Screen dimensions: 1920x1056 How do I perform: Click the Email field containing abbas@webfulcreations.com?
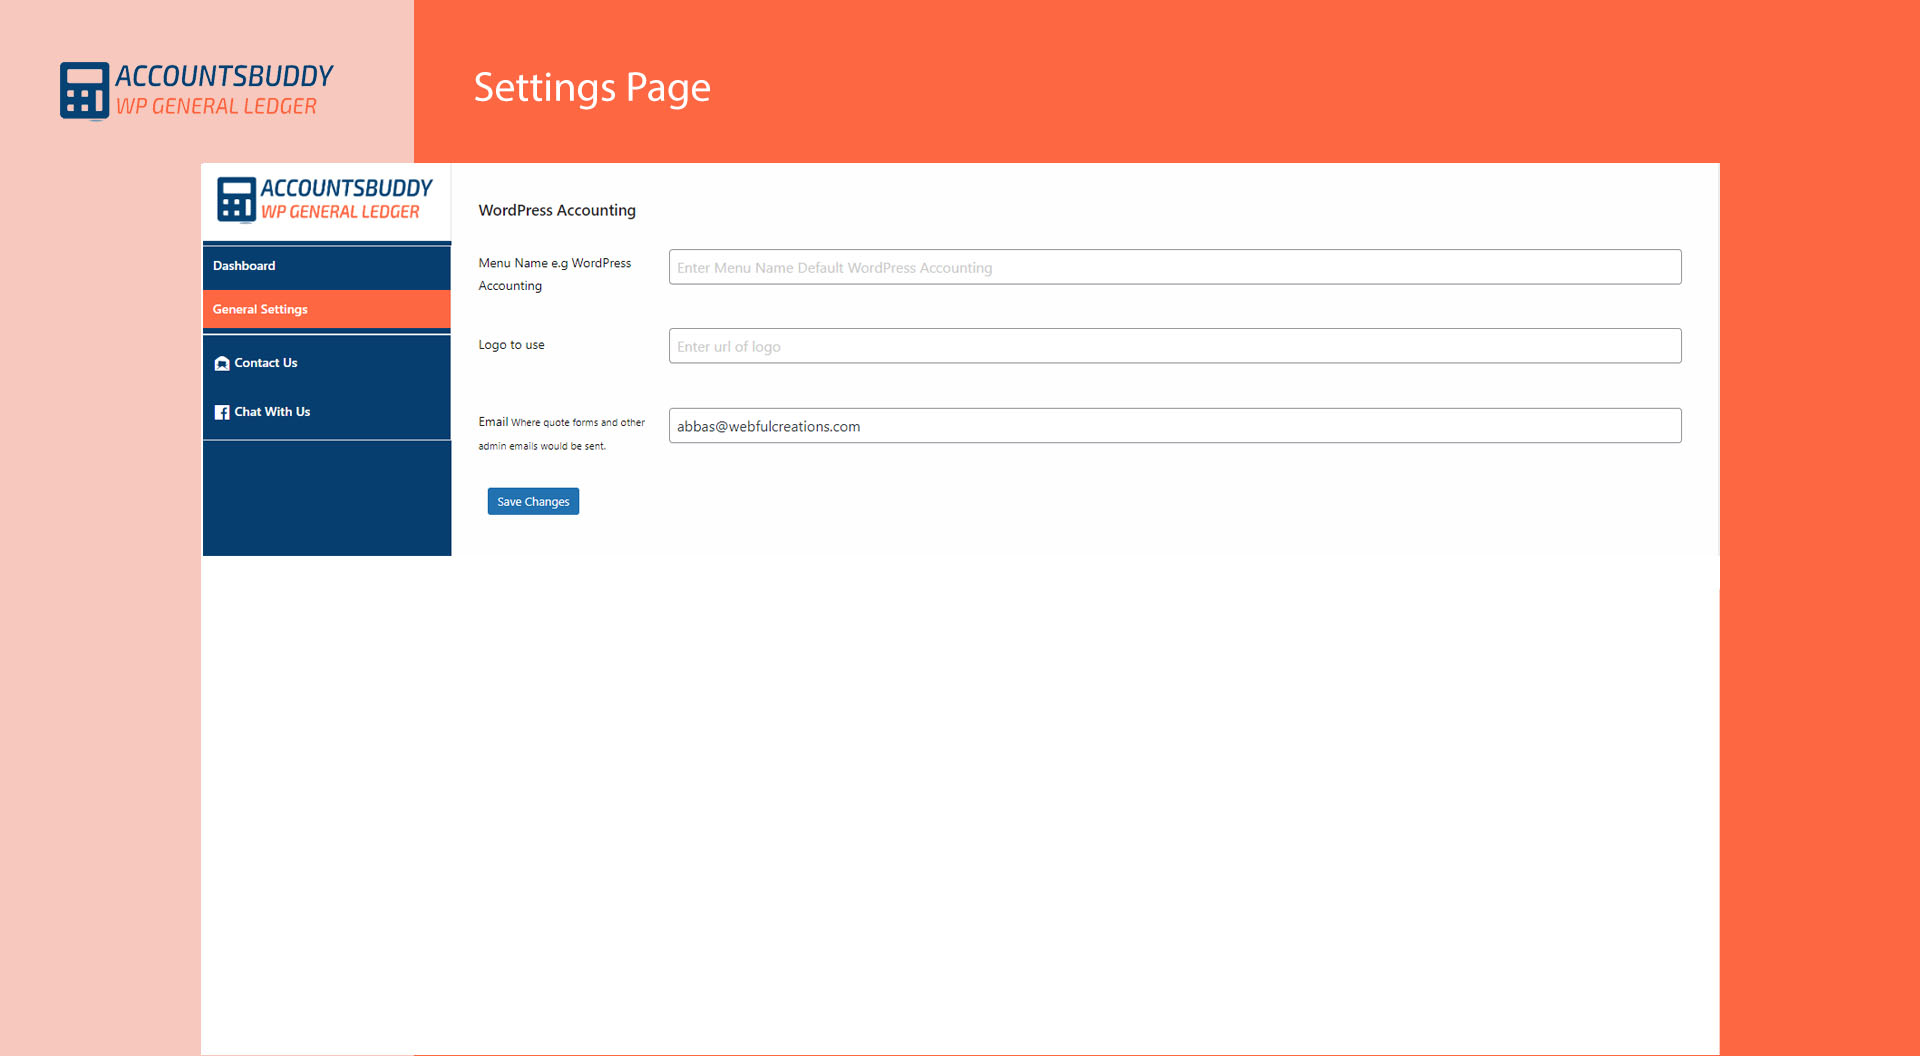(x=1175, y=426)
